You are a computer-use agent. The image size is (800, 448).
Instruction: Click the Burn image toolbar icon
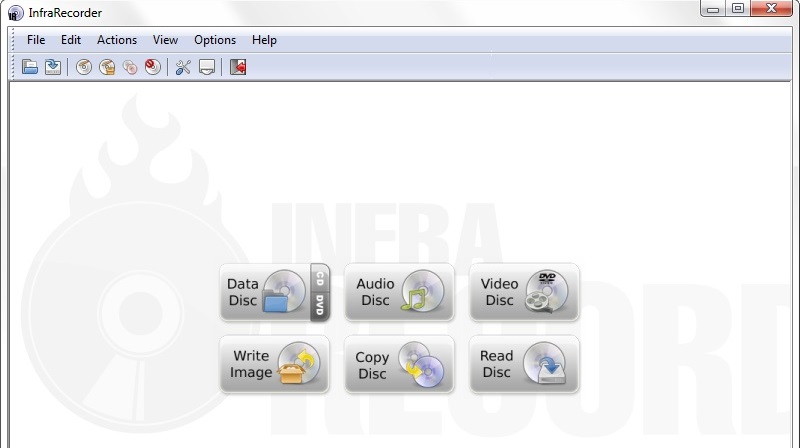[x=106, y=67]
